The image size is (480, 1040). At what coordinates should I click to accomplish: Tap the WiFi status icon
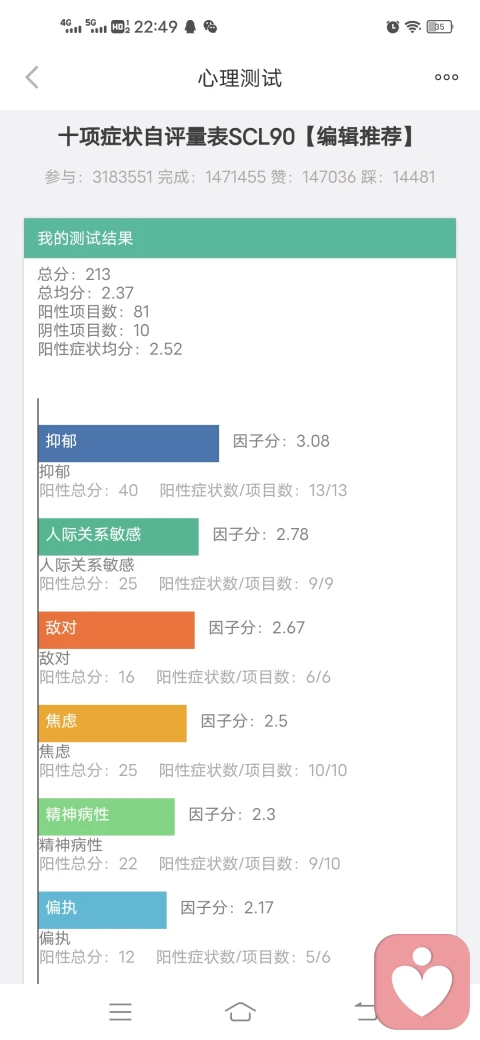pos(413,27)
